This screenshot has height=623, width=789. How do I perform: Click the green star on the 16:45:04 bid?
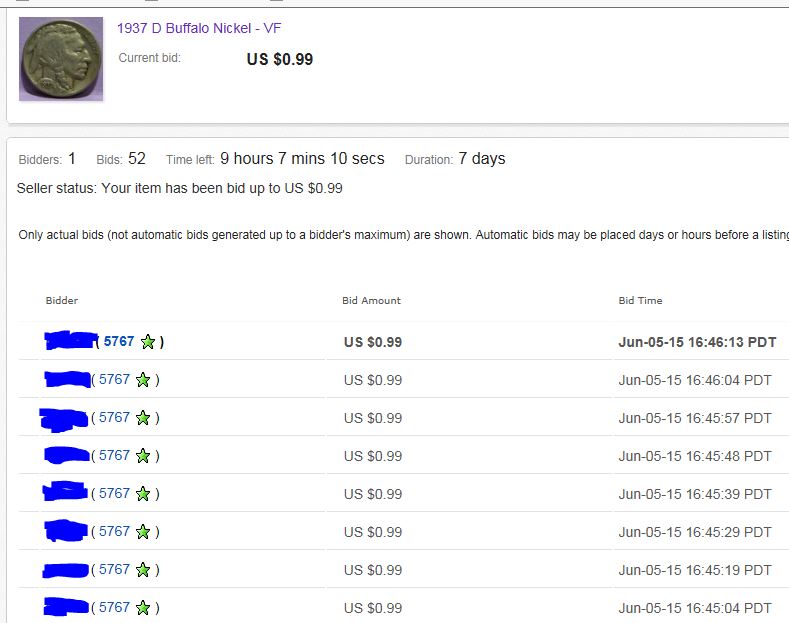click(143, 608)
